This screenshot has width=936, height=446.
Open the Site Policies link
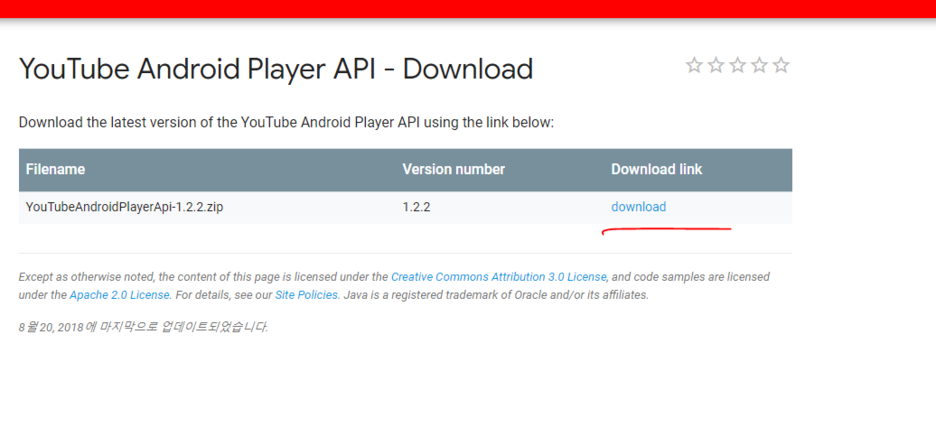307,295
